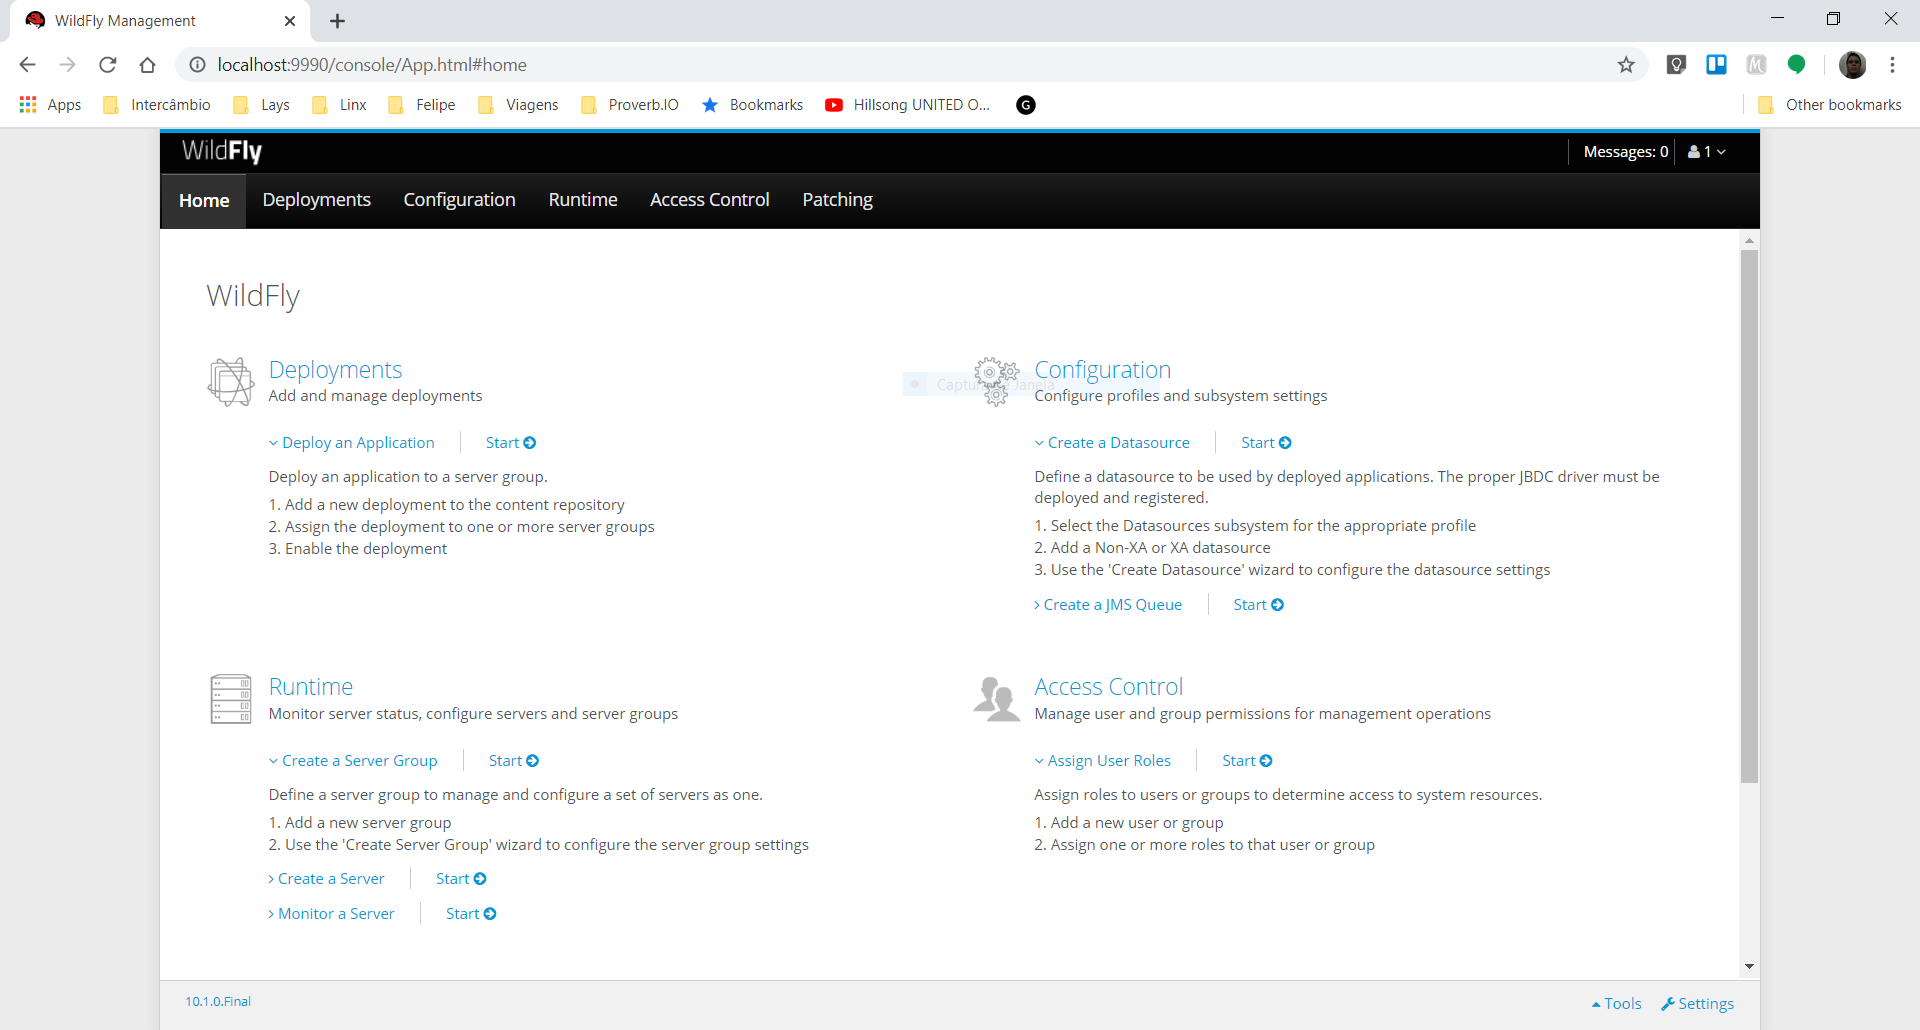Start the Create a Datasource task
Viewport: 1920px width, 1030px height.
click(1266, 443)
